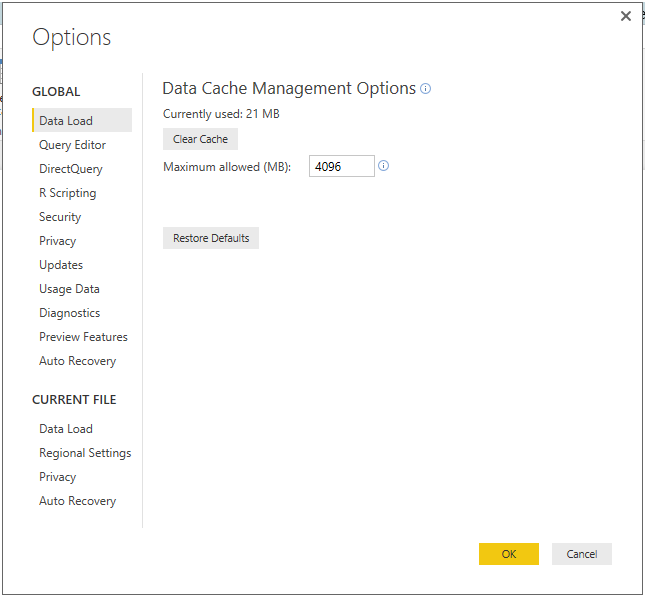
Task: Show Diagnostics options
Action: 70,313
